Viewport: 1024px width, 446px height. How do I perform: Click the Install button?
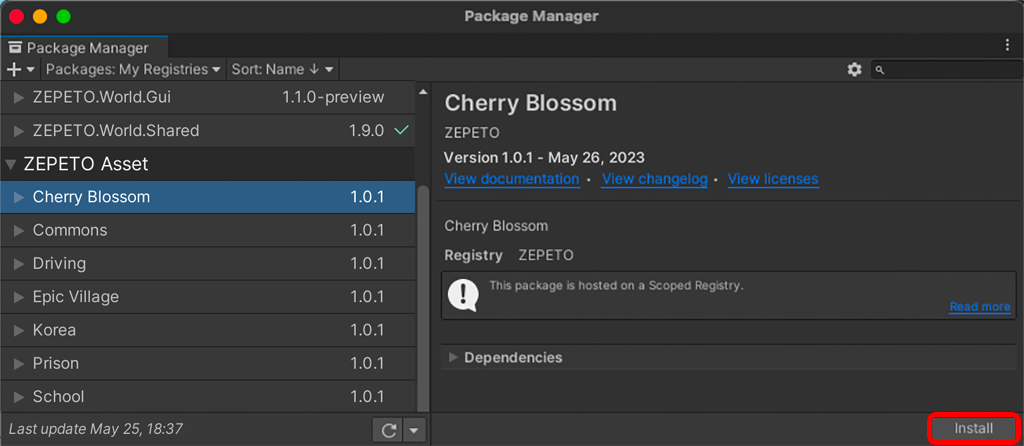[974, 428]
